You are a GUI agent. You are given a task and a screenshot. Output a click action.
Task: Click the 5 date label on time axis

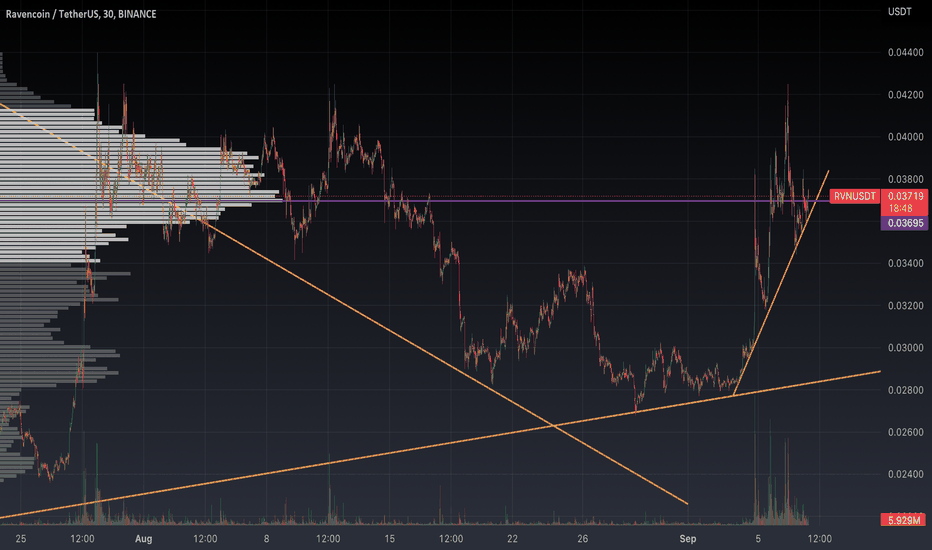pos(758,539)
